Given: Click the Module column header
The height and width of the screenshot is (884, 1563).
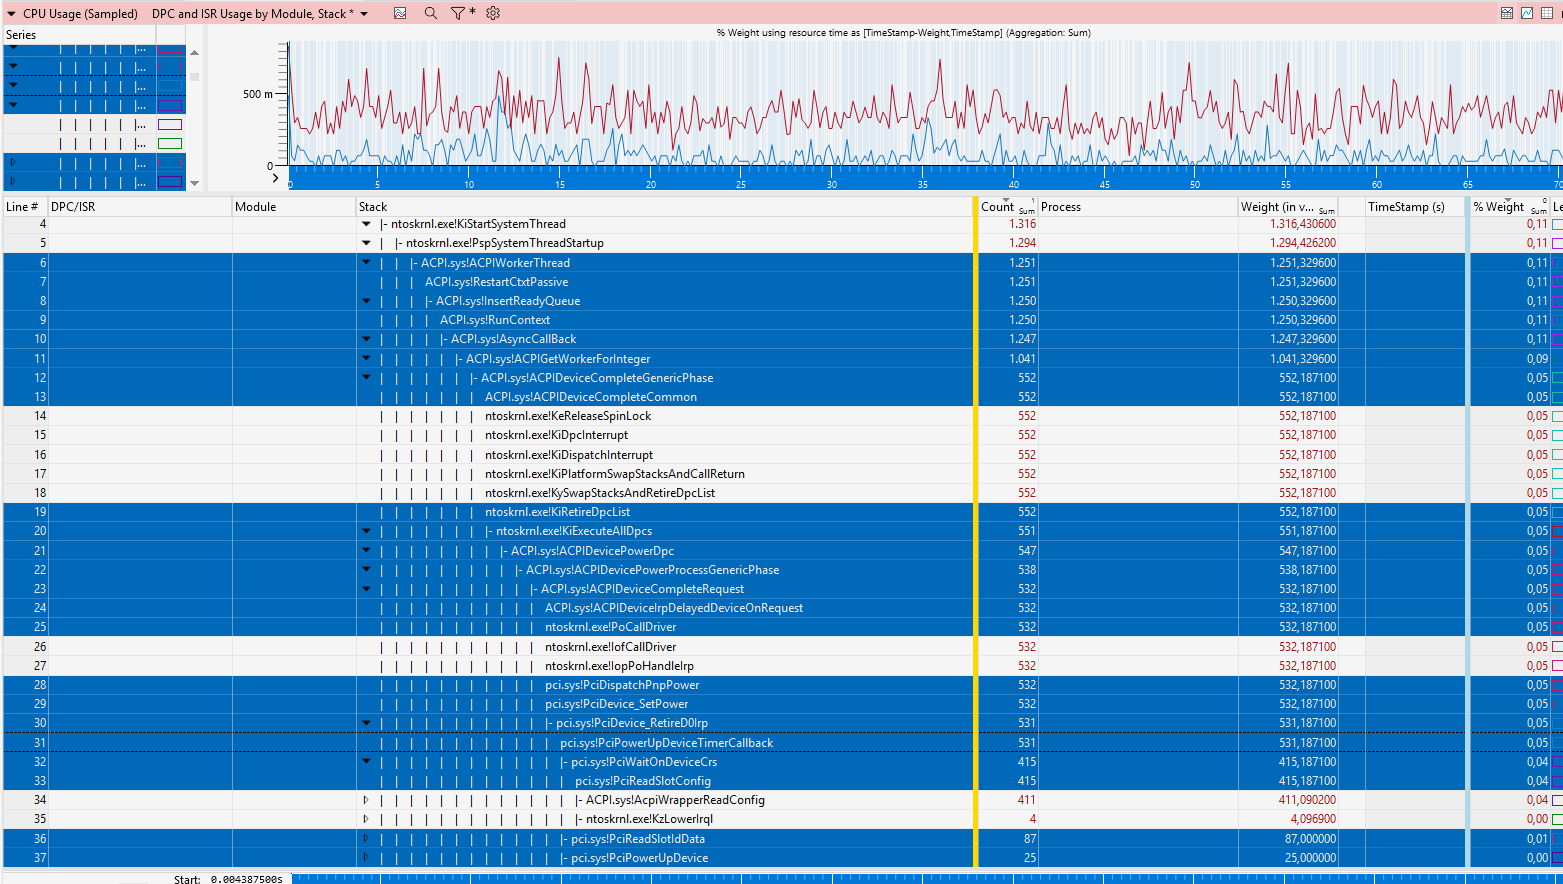Looking at the screenshot, I should (x=294, y=207).
